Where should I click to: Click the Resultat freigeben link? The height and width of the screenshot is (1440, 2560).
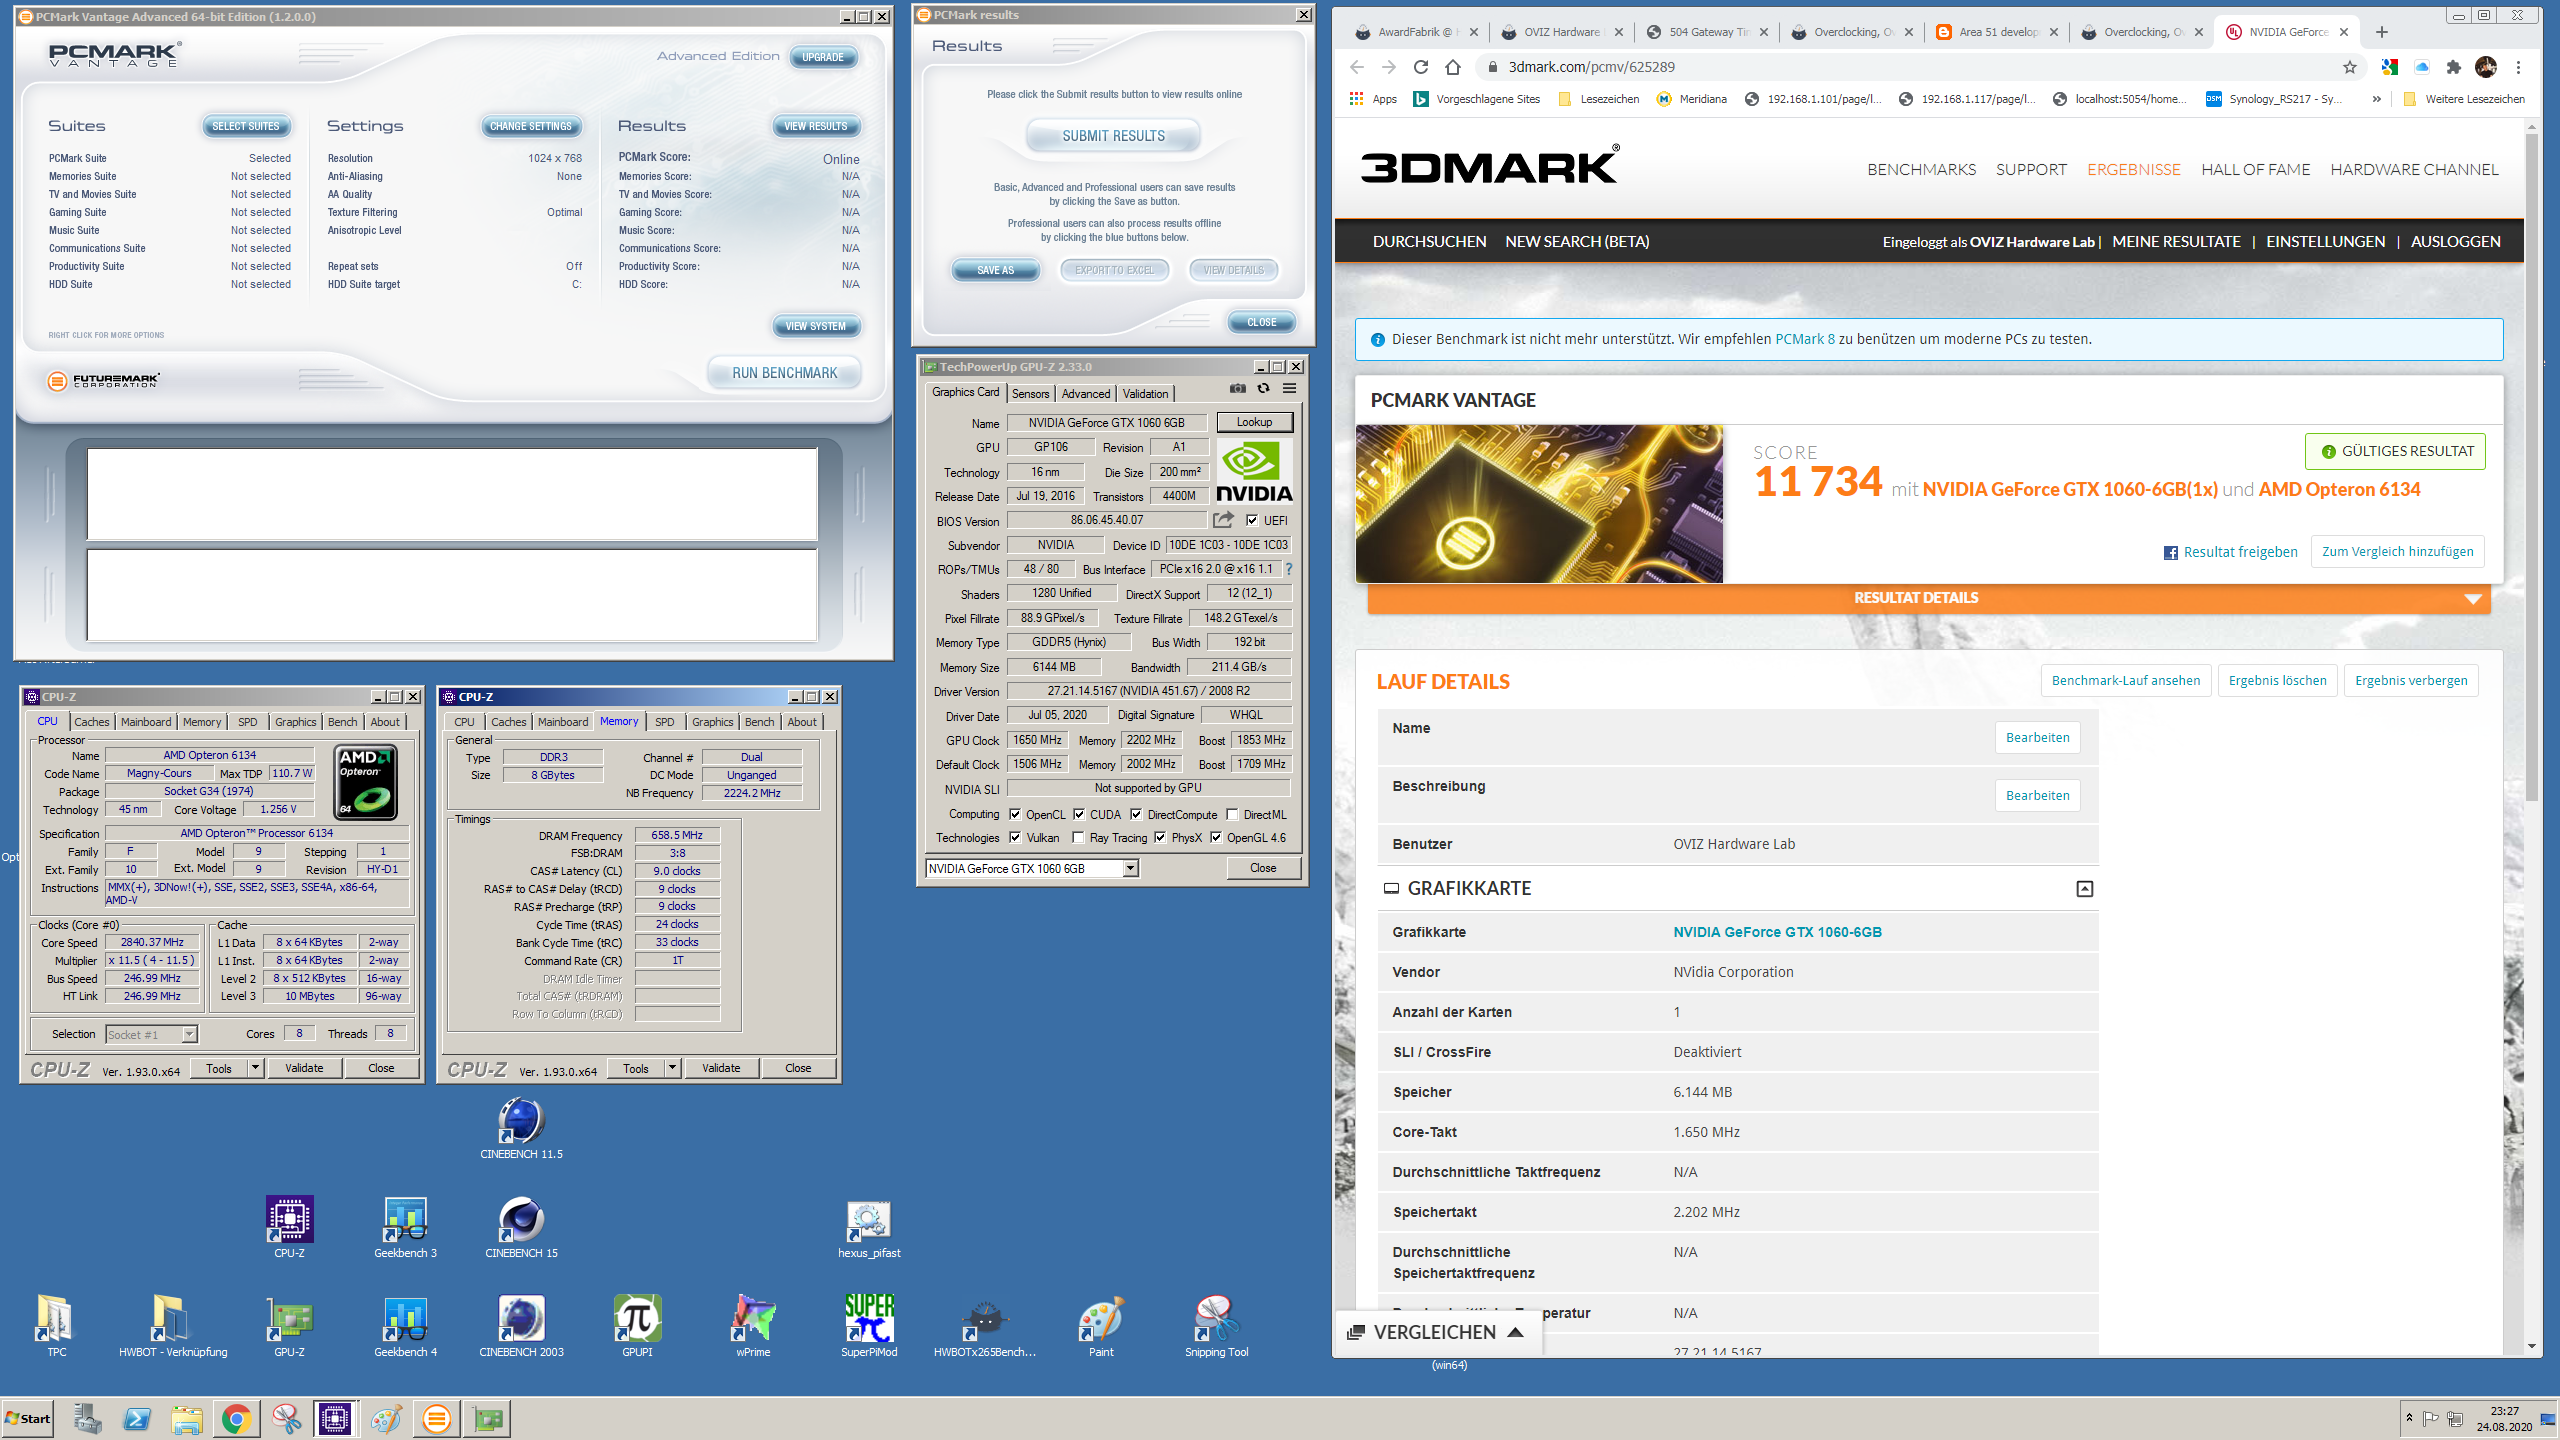click(x=2231, y=552)
